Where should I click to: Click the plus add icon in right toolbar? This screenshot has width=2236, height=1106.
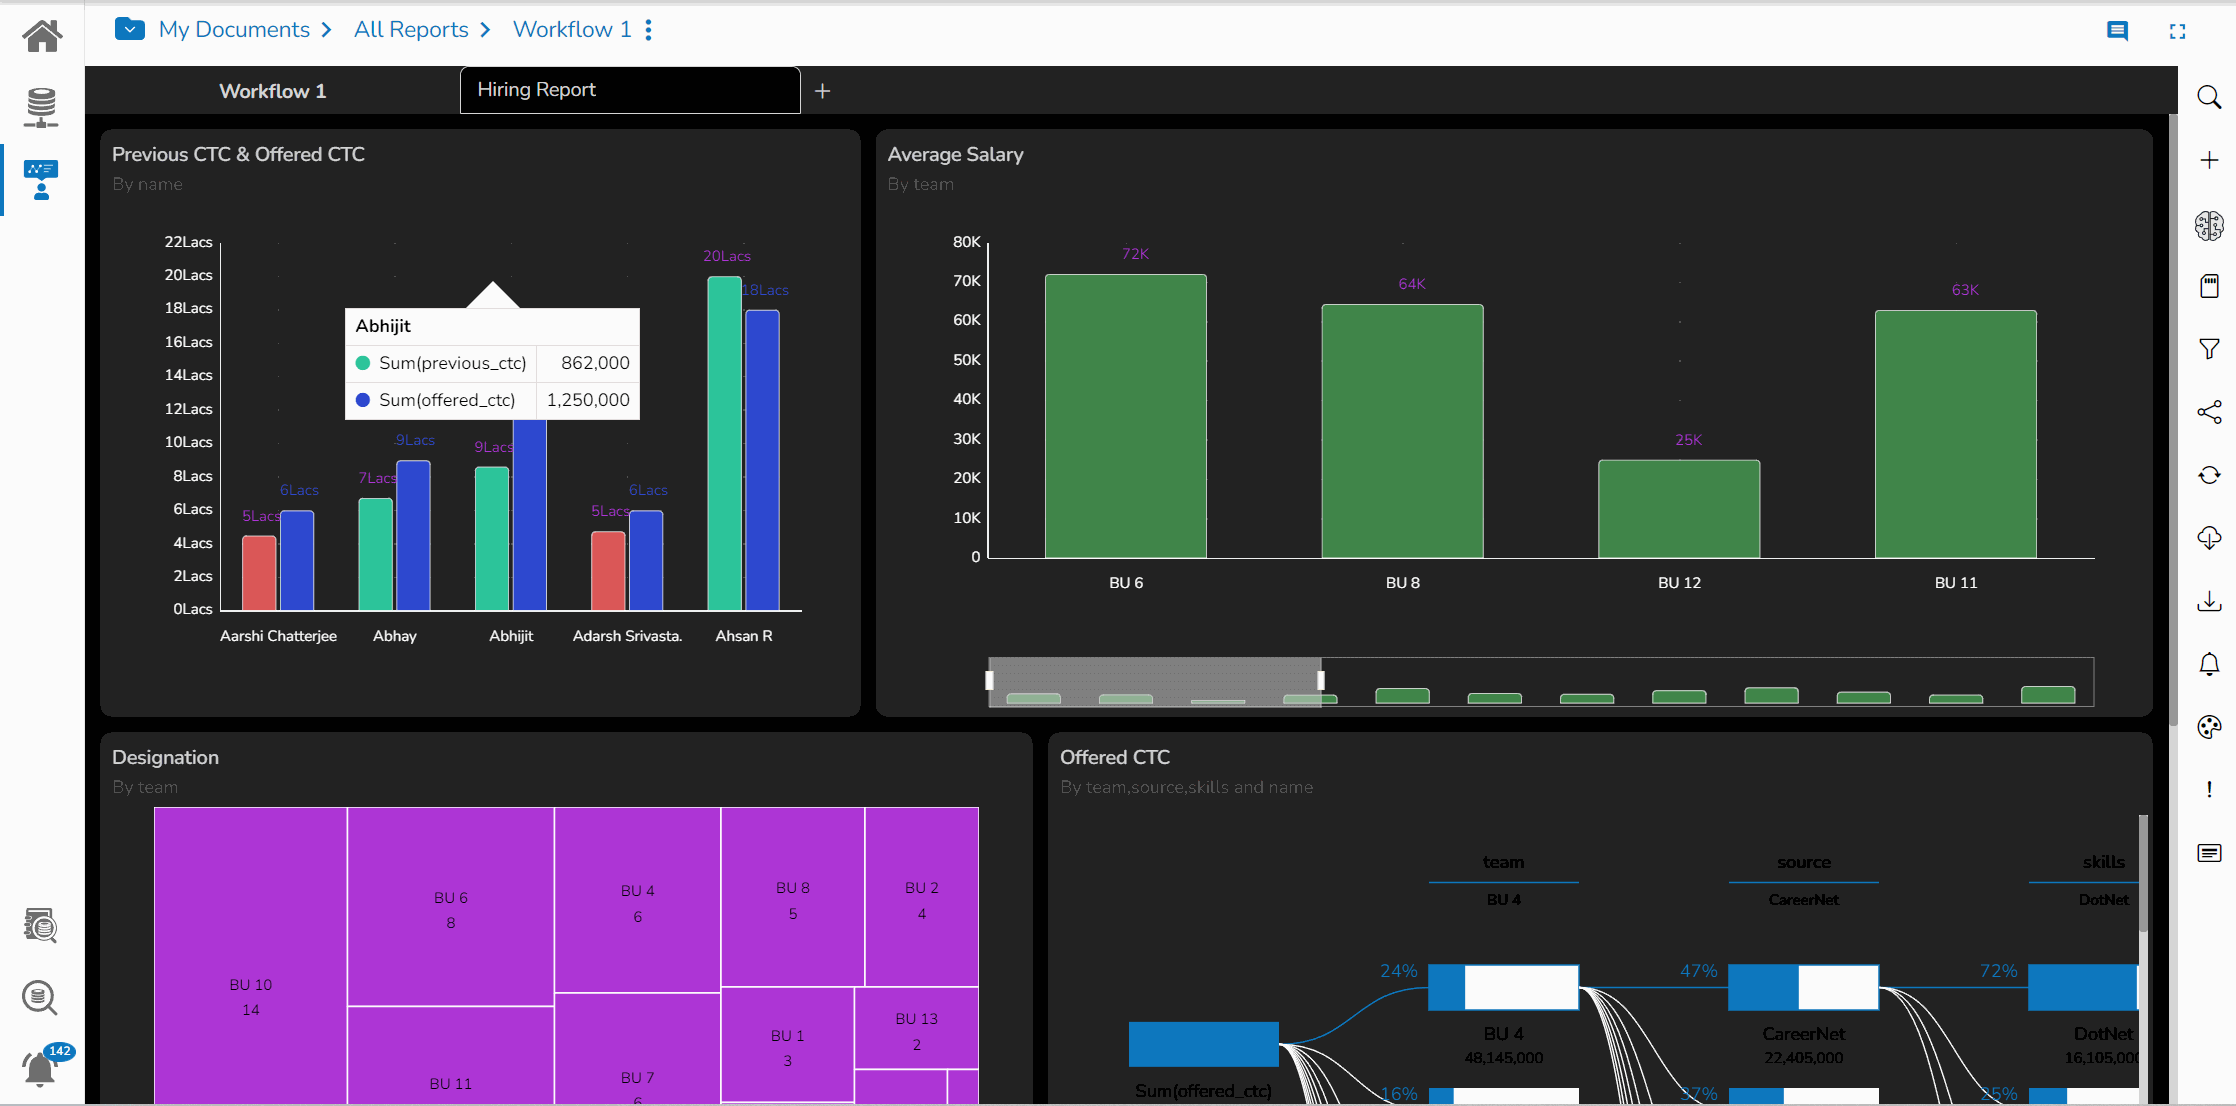pos(2209,160)
